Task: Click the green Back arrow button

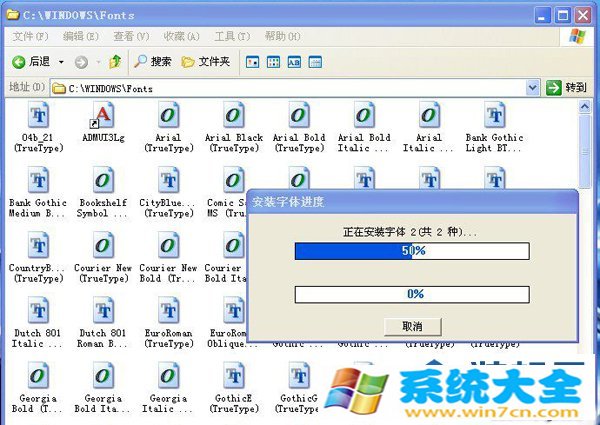Action: (x=18, y=62)
